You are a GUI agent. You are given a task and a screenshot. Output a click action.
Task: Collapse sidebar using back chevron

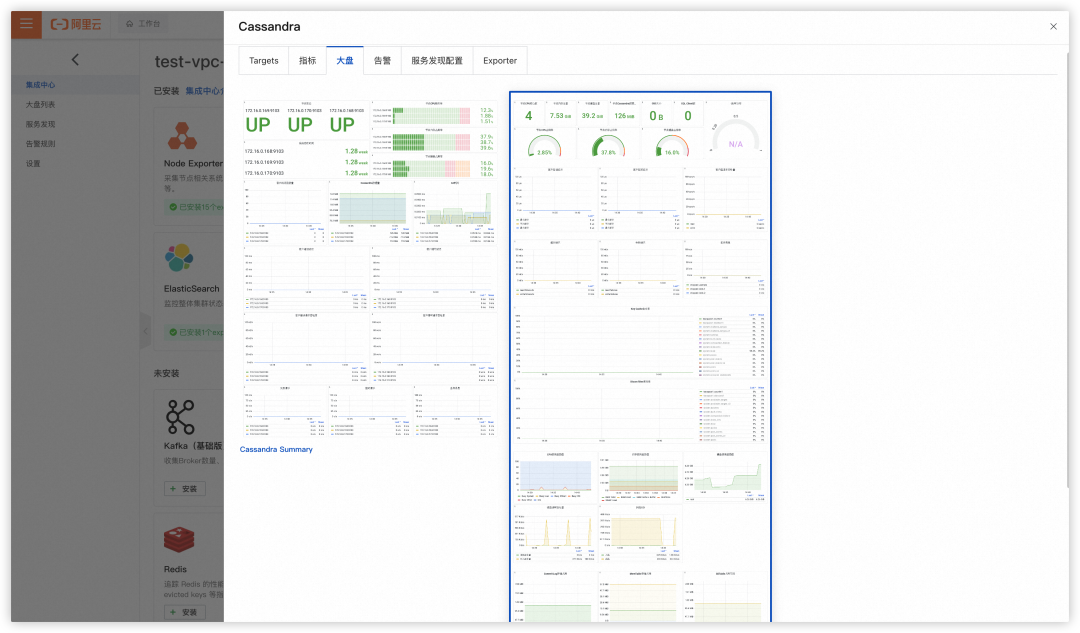point(75,60)
